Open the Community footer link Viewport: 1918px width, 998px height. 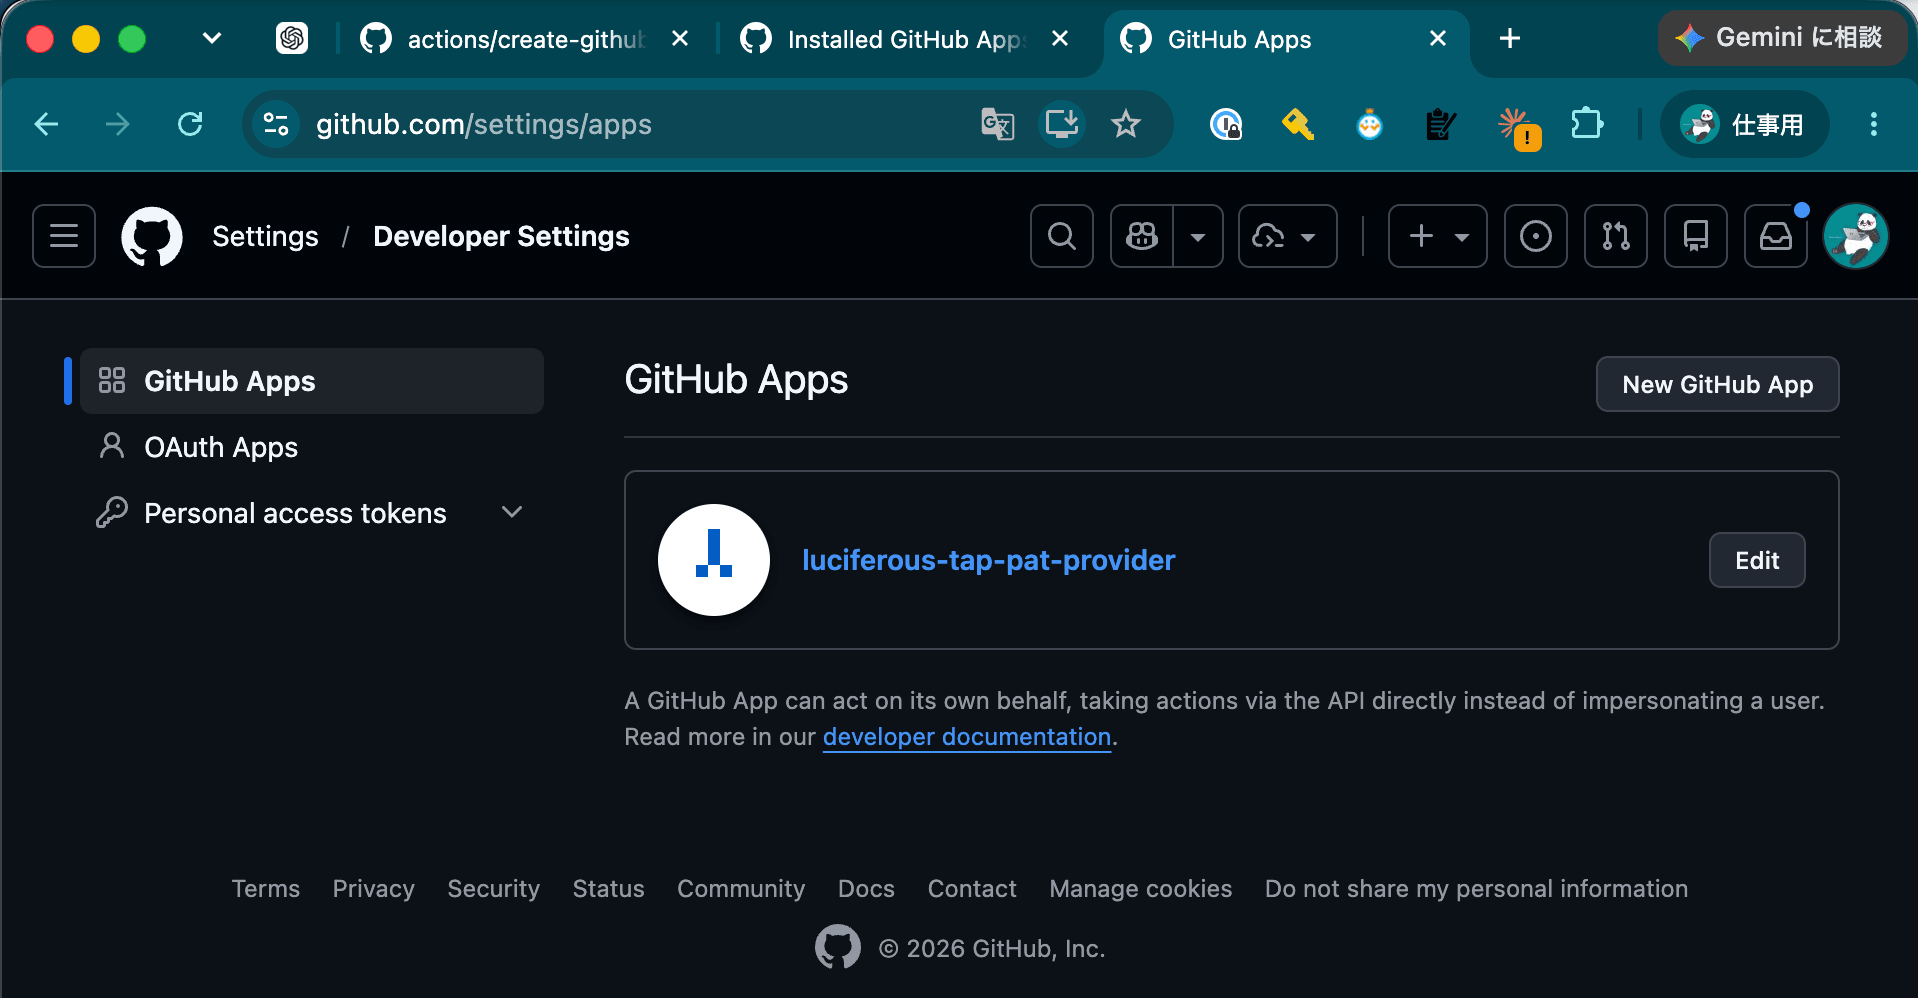point(741,889)
